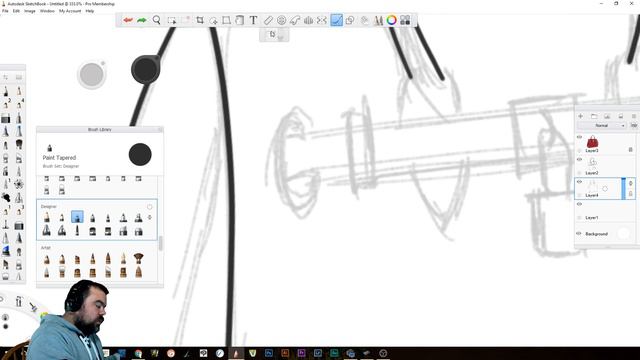The image size is (640, 360).
Task: Select first brush in Designer set
Action: point(47,217)
